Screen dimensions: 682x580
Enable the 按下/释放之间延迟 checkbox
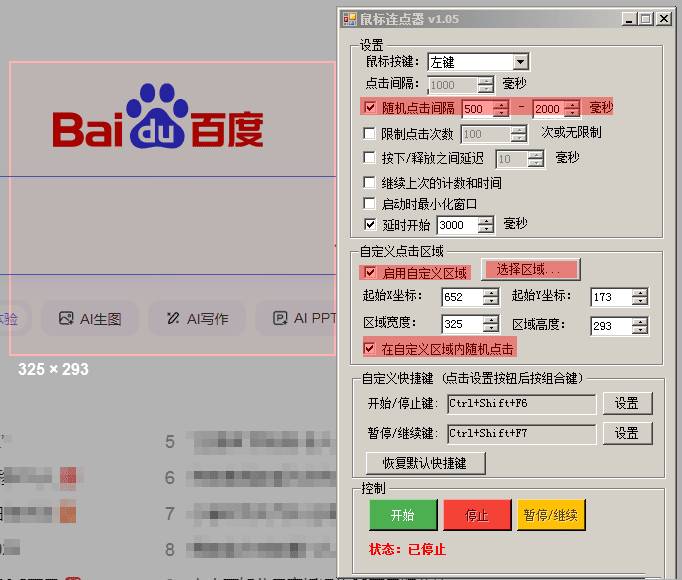coord(369,158)
